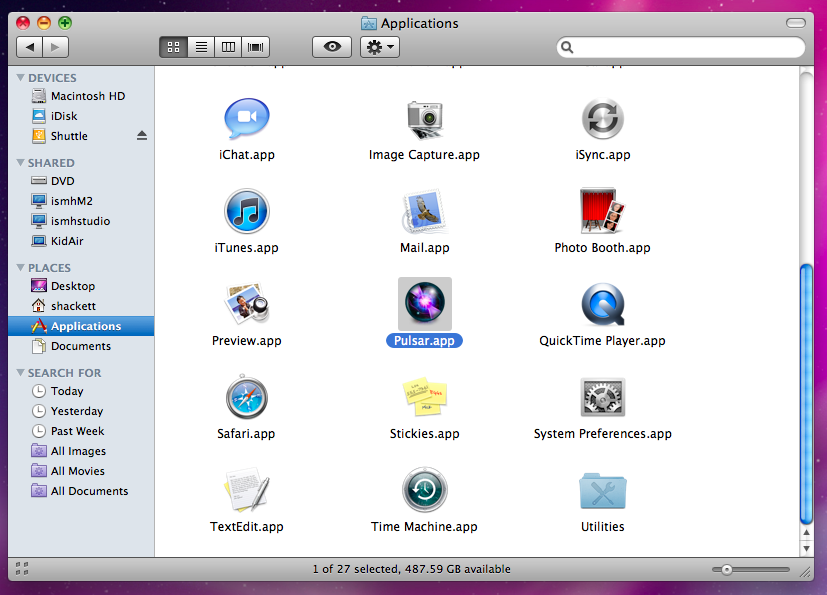
Task: Collapse the DEVICES sidebar section
Action: tap(21, 78)
